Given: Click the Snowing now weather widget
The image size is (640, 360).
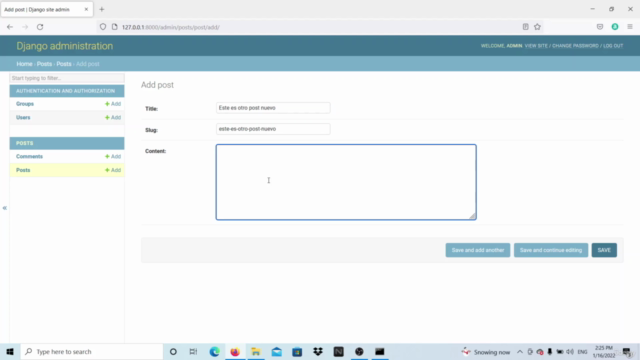Looking at the screenshot, I should point(486,352).
